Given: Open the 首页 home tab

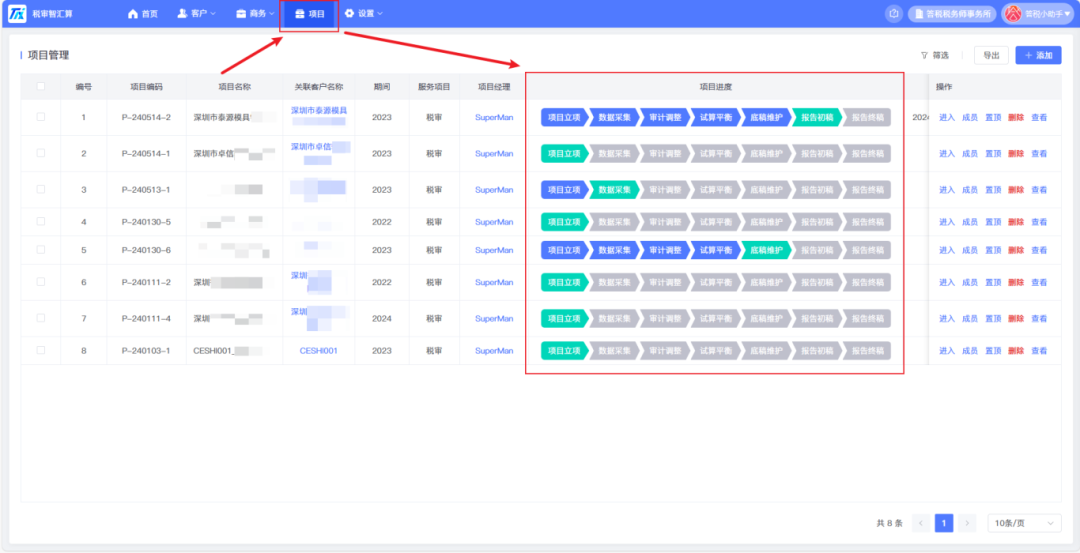Looking at the screenshot, I should [143, 13].
